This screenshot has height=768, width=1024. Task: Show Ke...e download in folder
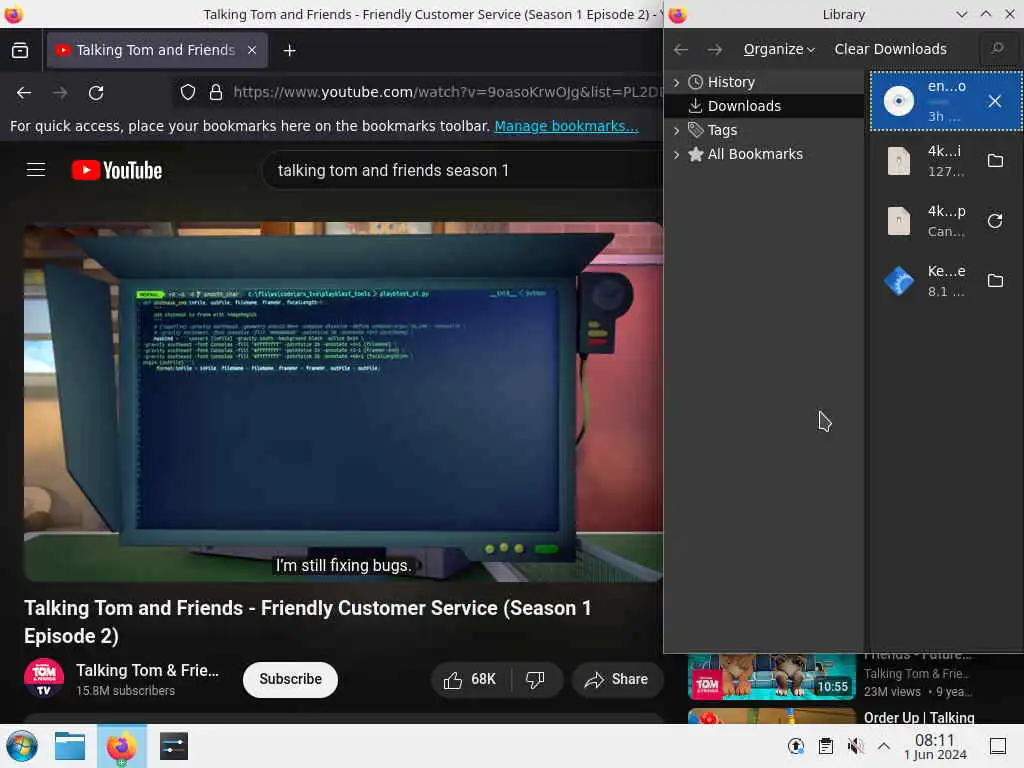coord(995,281)
